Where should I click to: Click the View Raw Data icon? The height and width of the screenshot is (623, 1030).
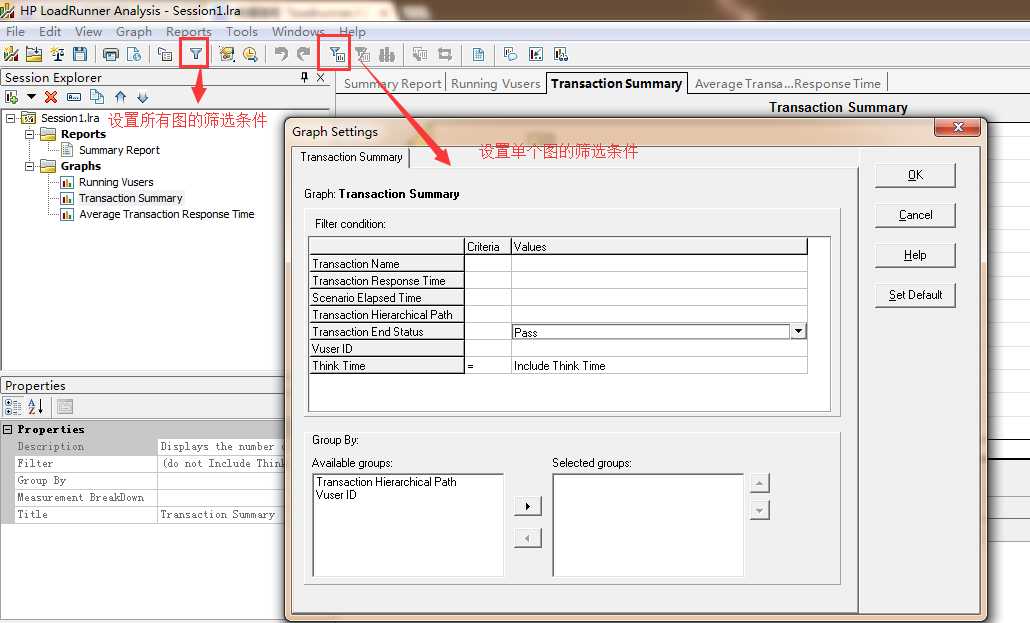click(478, 55)
